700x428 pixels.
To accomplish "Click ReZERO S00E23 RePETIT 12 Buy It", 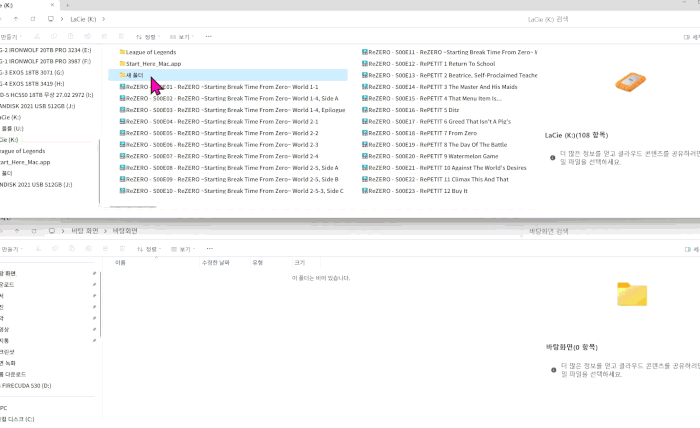I will (x=420, y=190).
